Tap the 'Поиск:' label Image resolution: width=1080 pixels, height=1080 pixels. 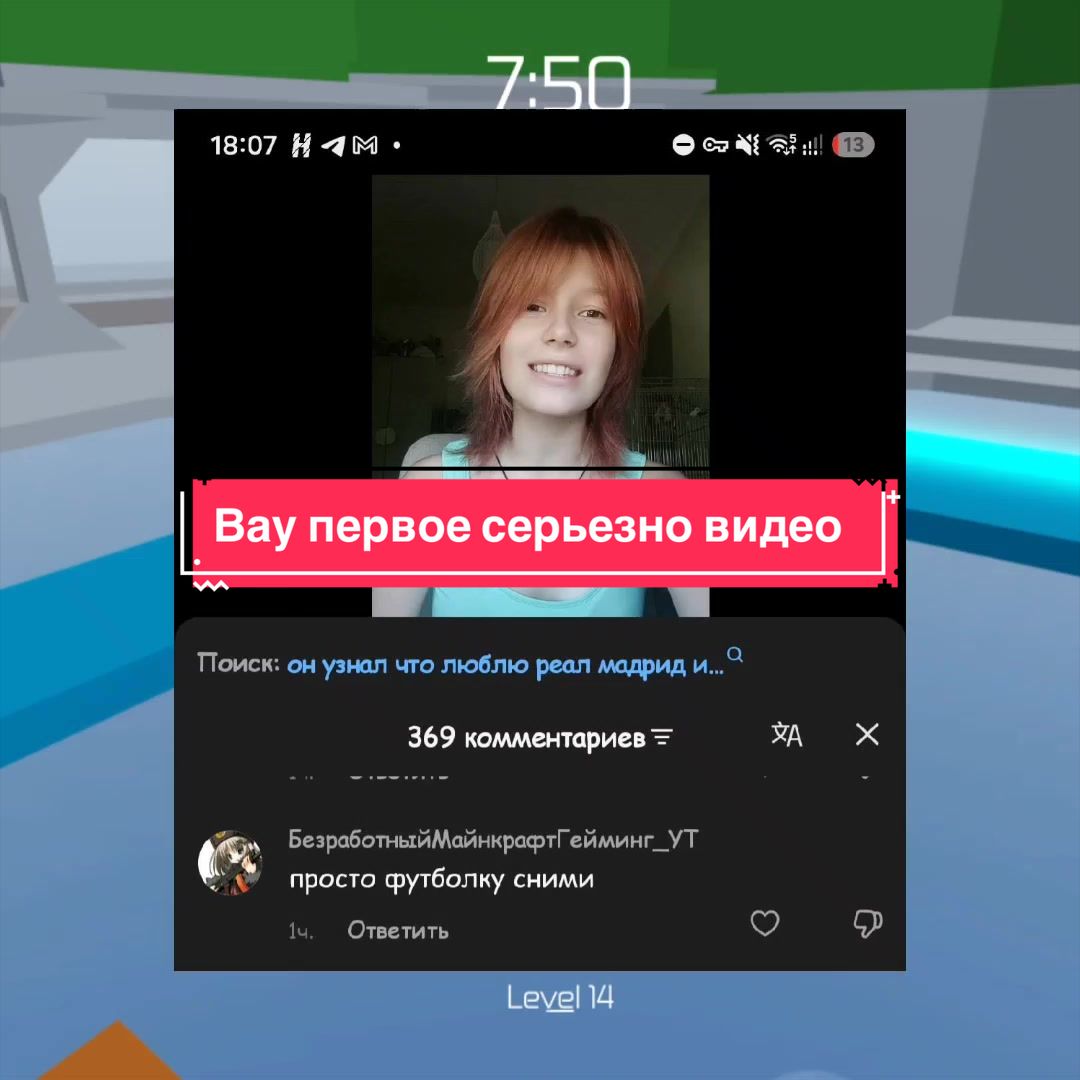coord(238,663)
